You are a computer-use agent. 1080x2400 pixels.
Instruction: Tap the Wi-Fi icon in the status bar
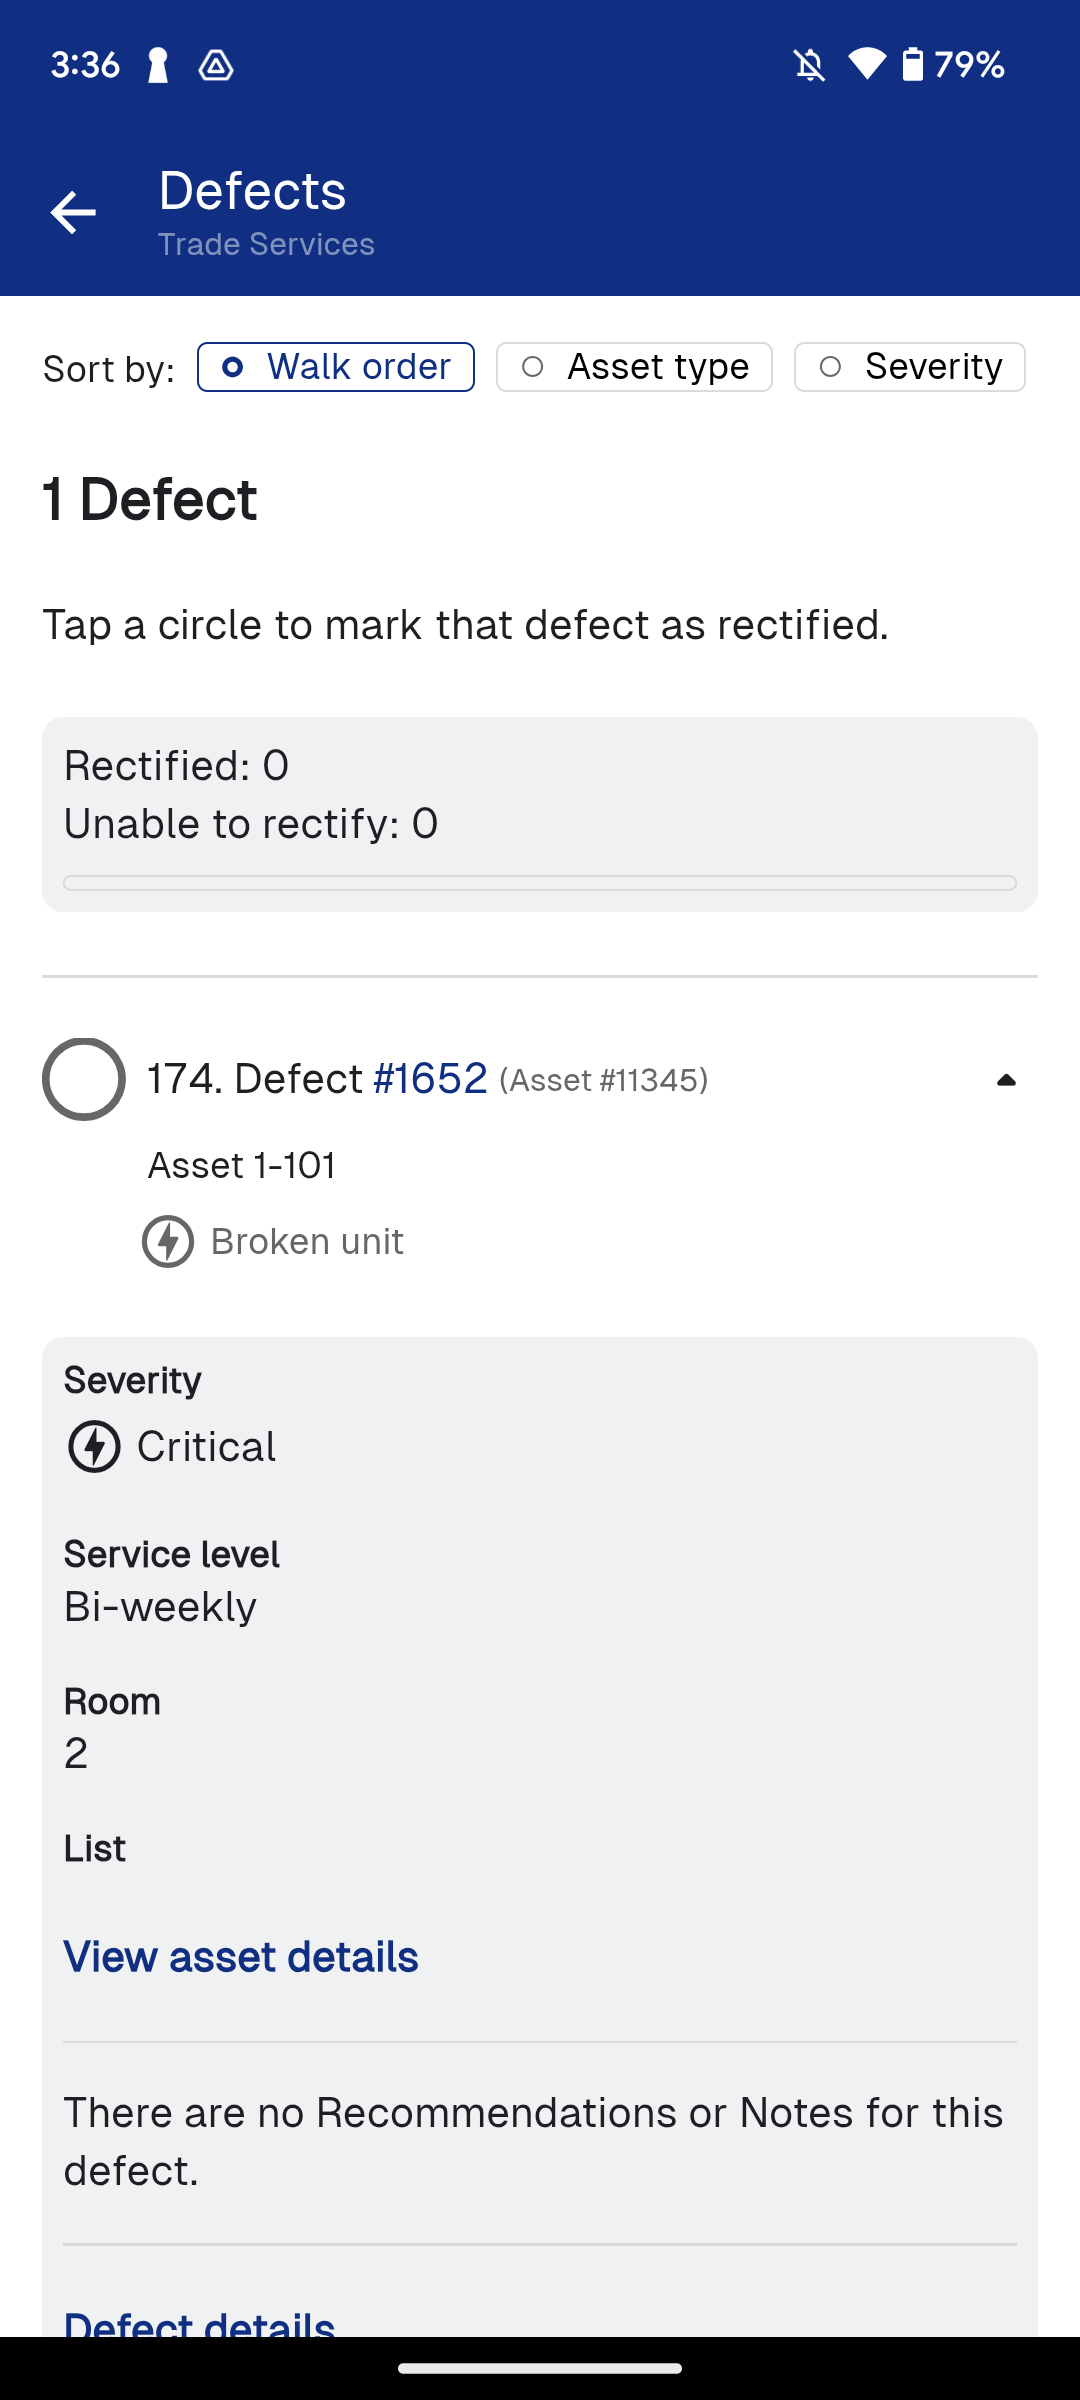[x=866, y=64]
